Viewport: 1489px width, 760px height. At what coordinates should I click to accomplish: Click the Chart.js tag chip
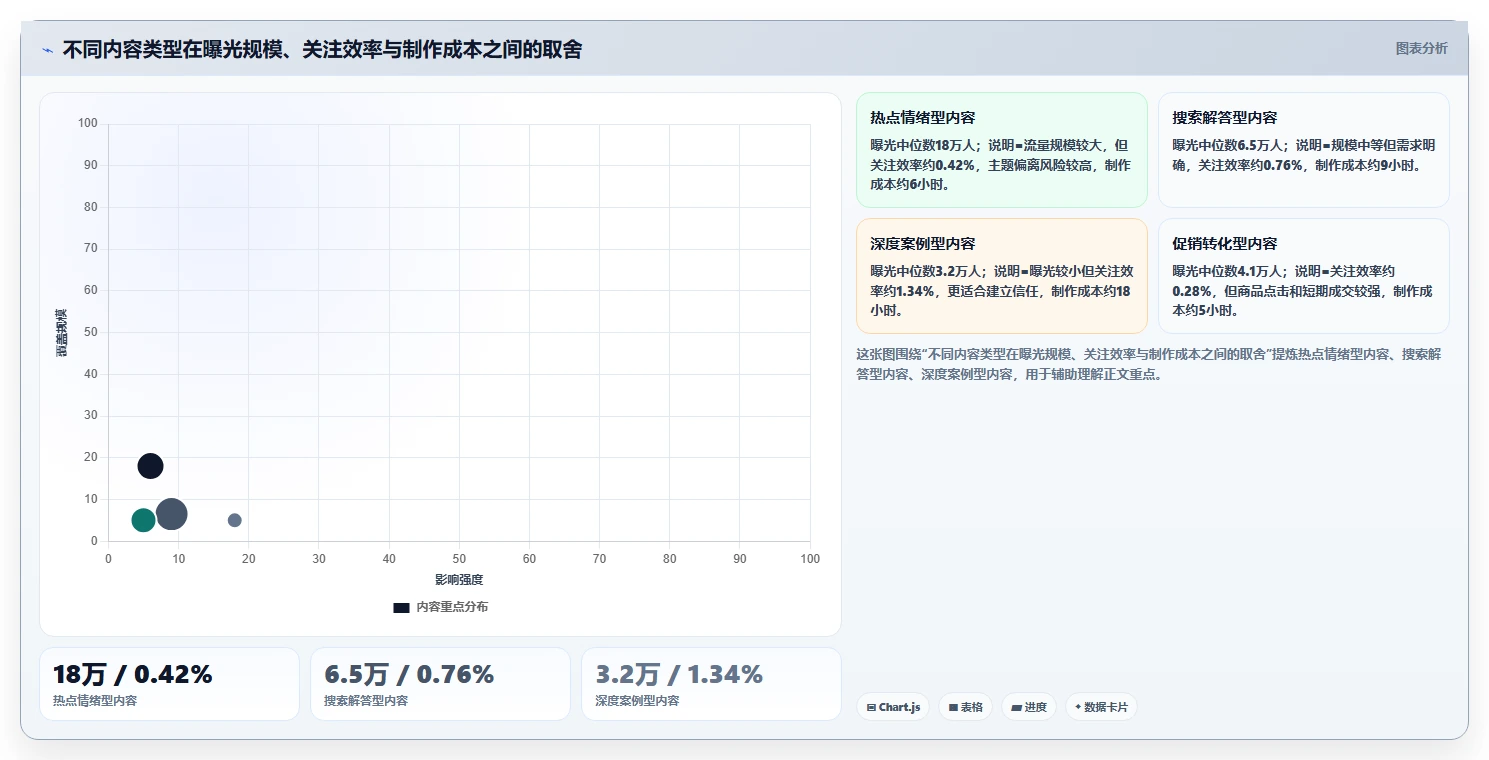point(893,707)
